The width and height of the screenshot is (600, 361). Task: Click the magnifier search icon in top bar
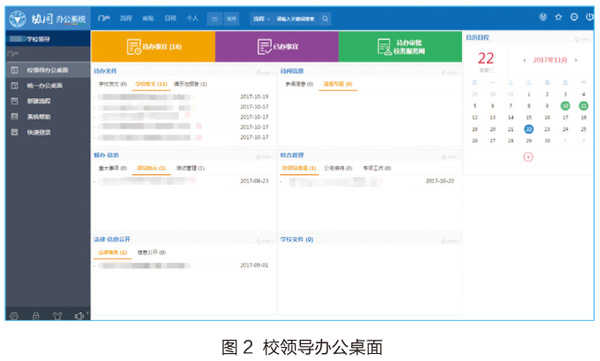tap(325, 19)
